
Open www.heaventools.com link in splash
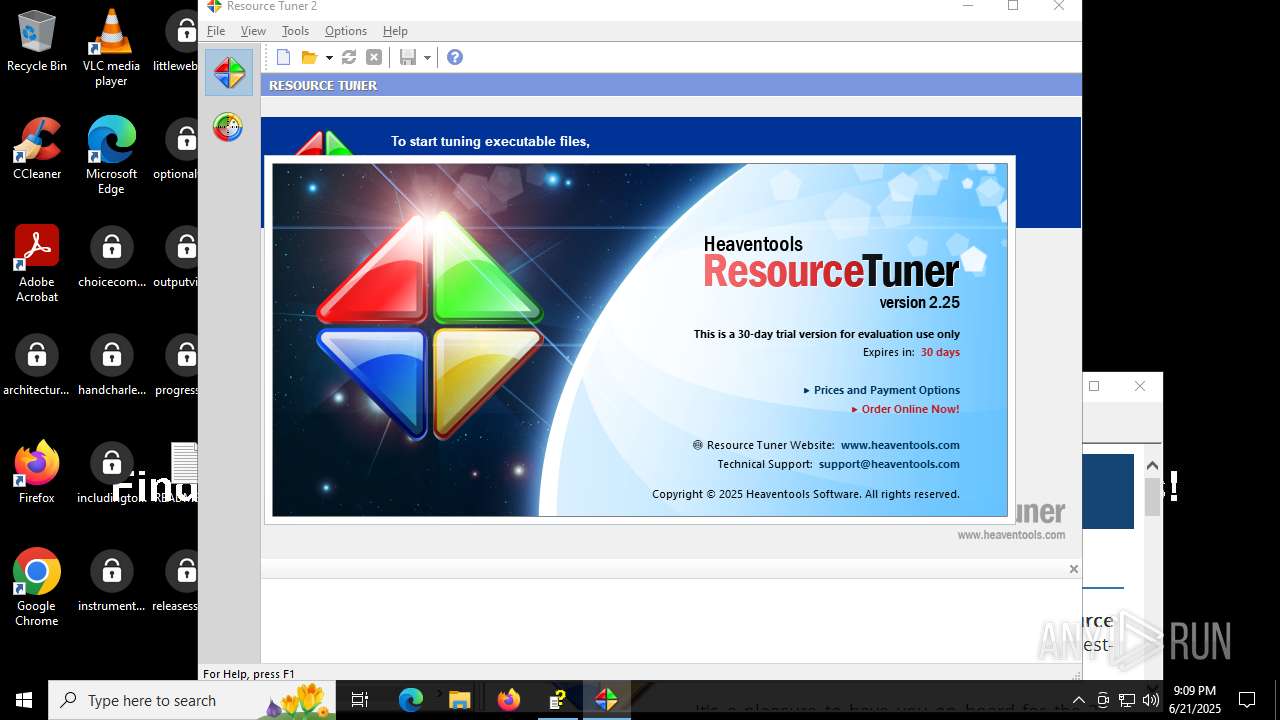[900, 445]
